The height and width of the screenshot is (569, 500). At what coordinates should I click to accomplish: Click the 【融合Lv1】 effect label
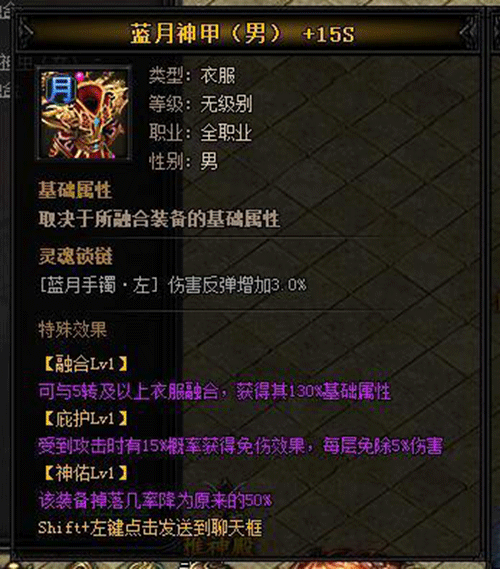(x=86, y=364)
